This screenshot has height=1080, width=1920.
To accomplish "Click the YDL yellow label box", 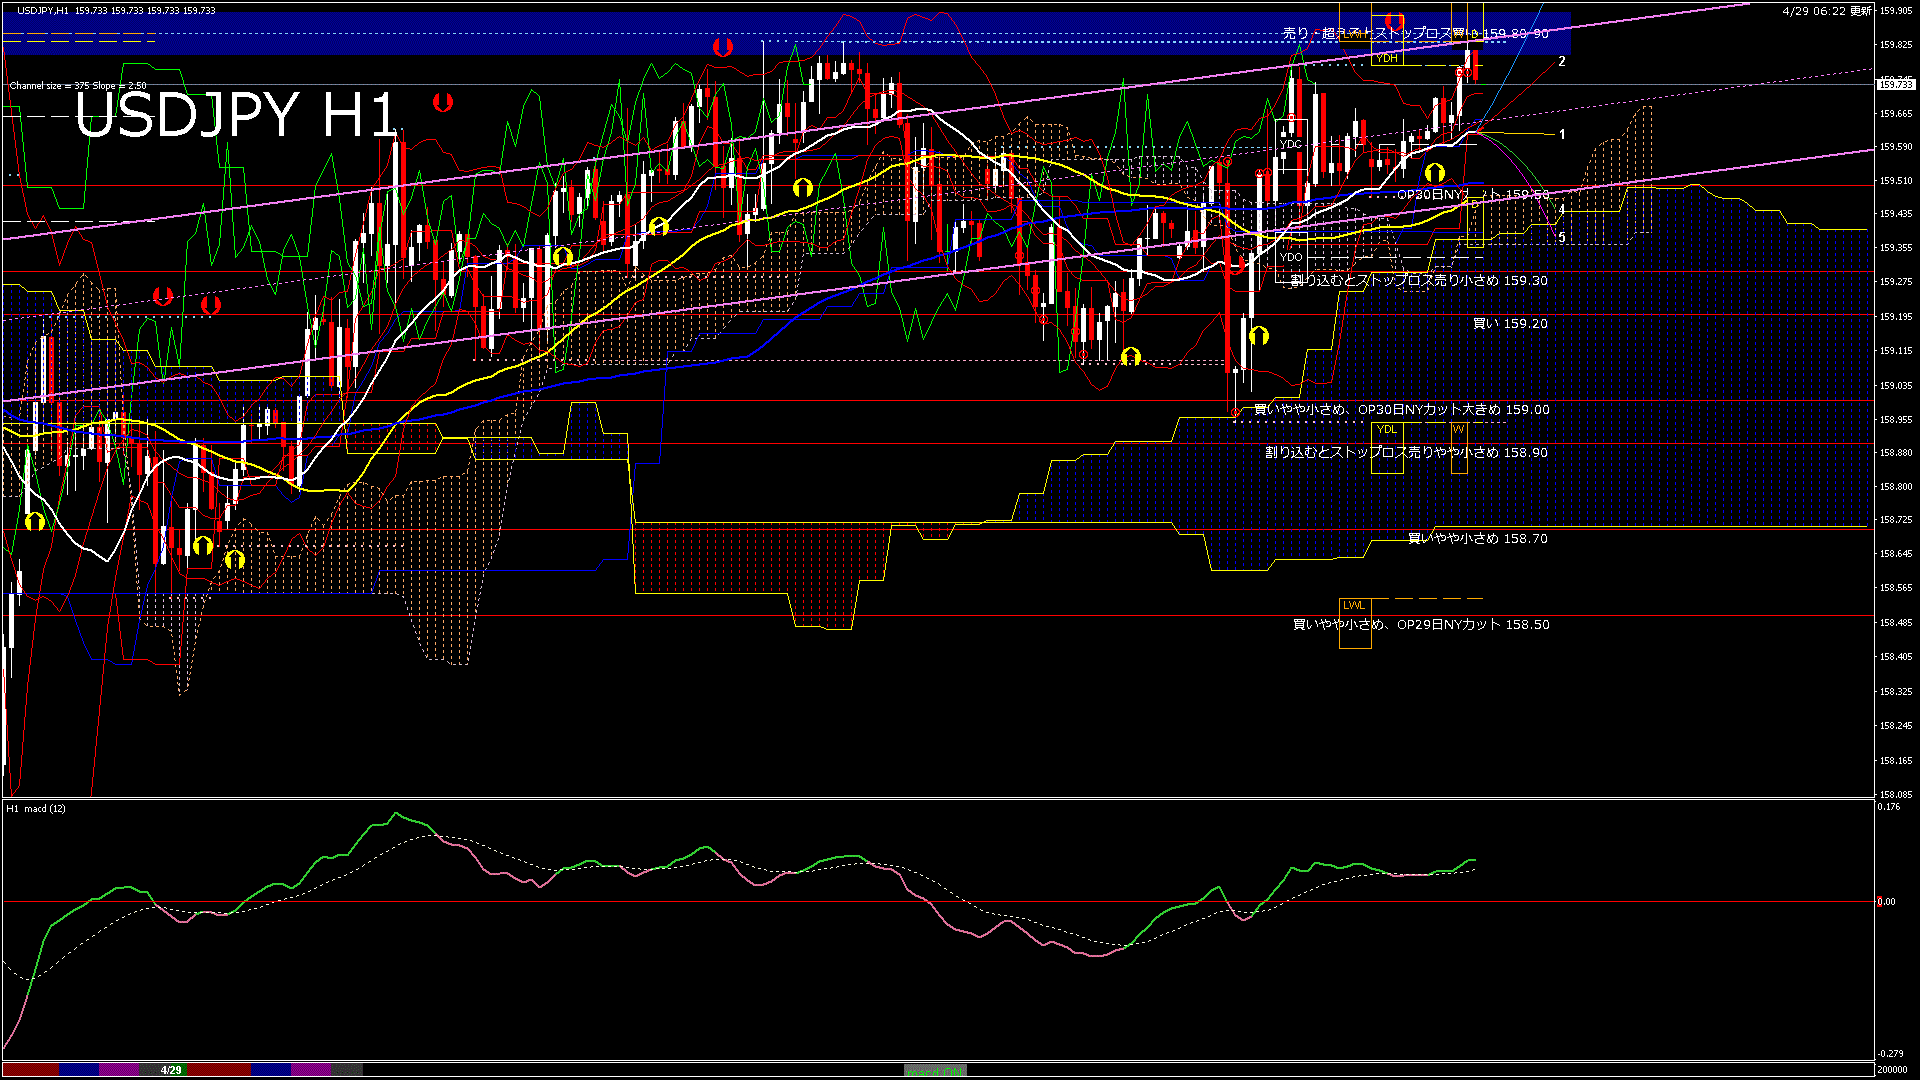I will [1386, 429].
